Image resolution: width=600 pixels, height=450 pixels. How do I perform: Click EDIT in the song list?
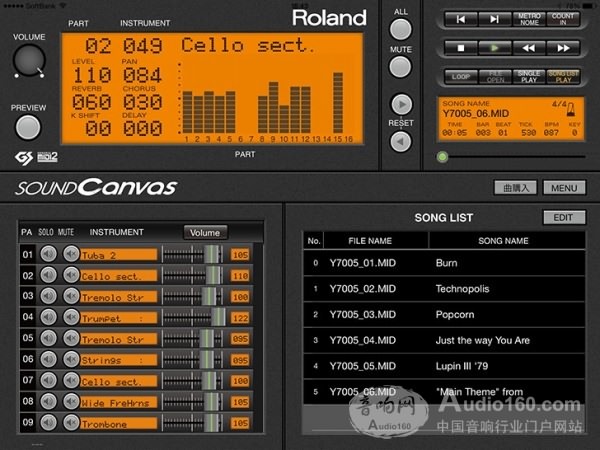[564, 217]
